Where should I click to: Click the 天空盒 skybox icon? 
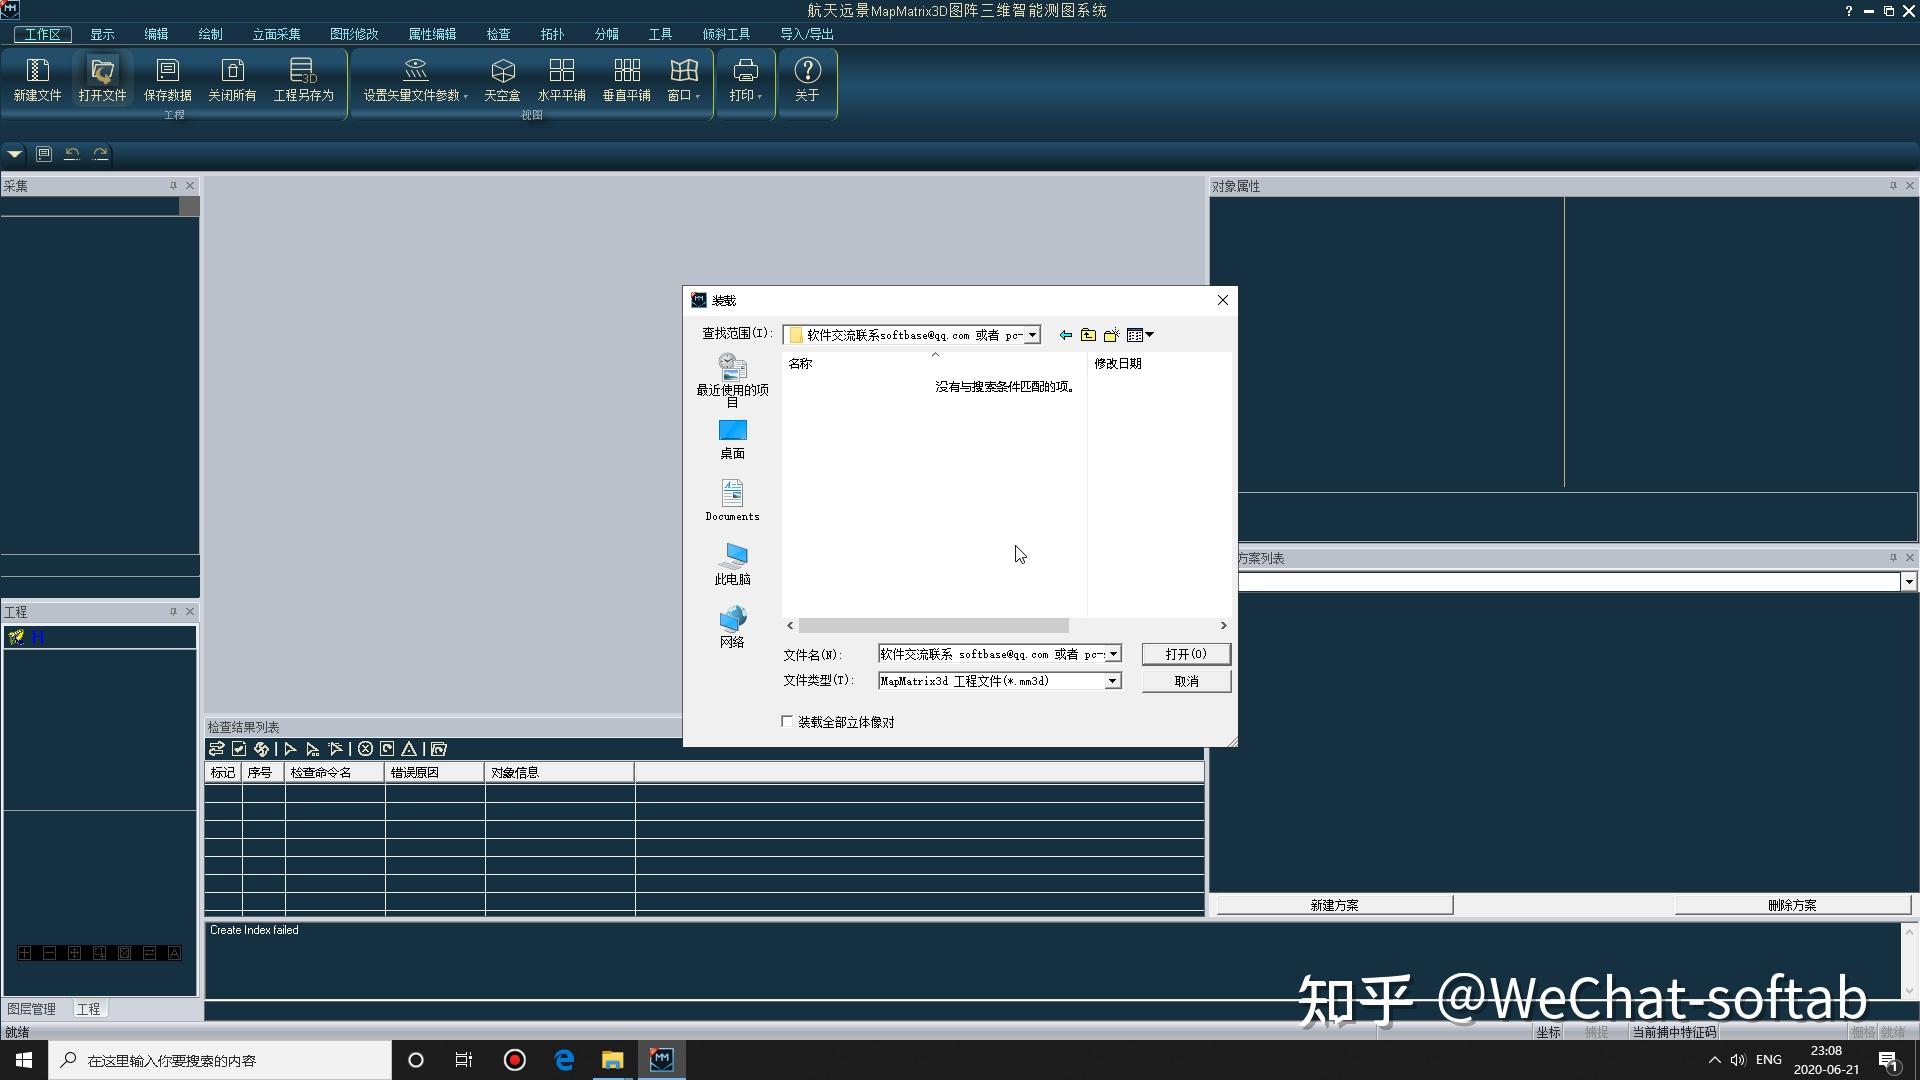pyautogui.click(x=502, y=80)
